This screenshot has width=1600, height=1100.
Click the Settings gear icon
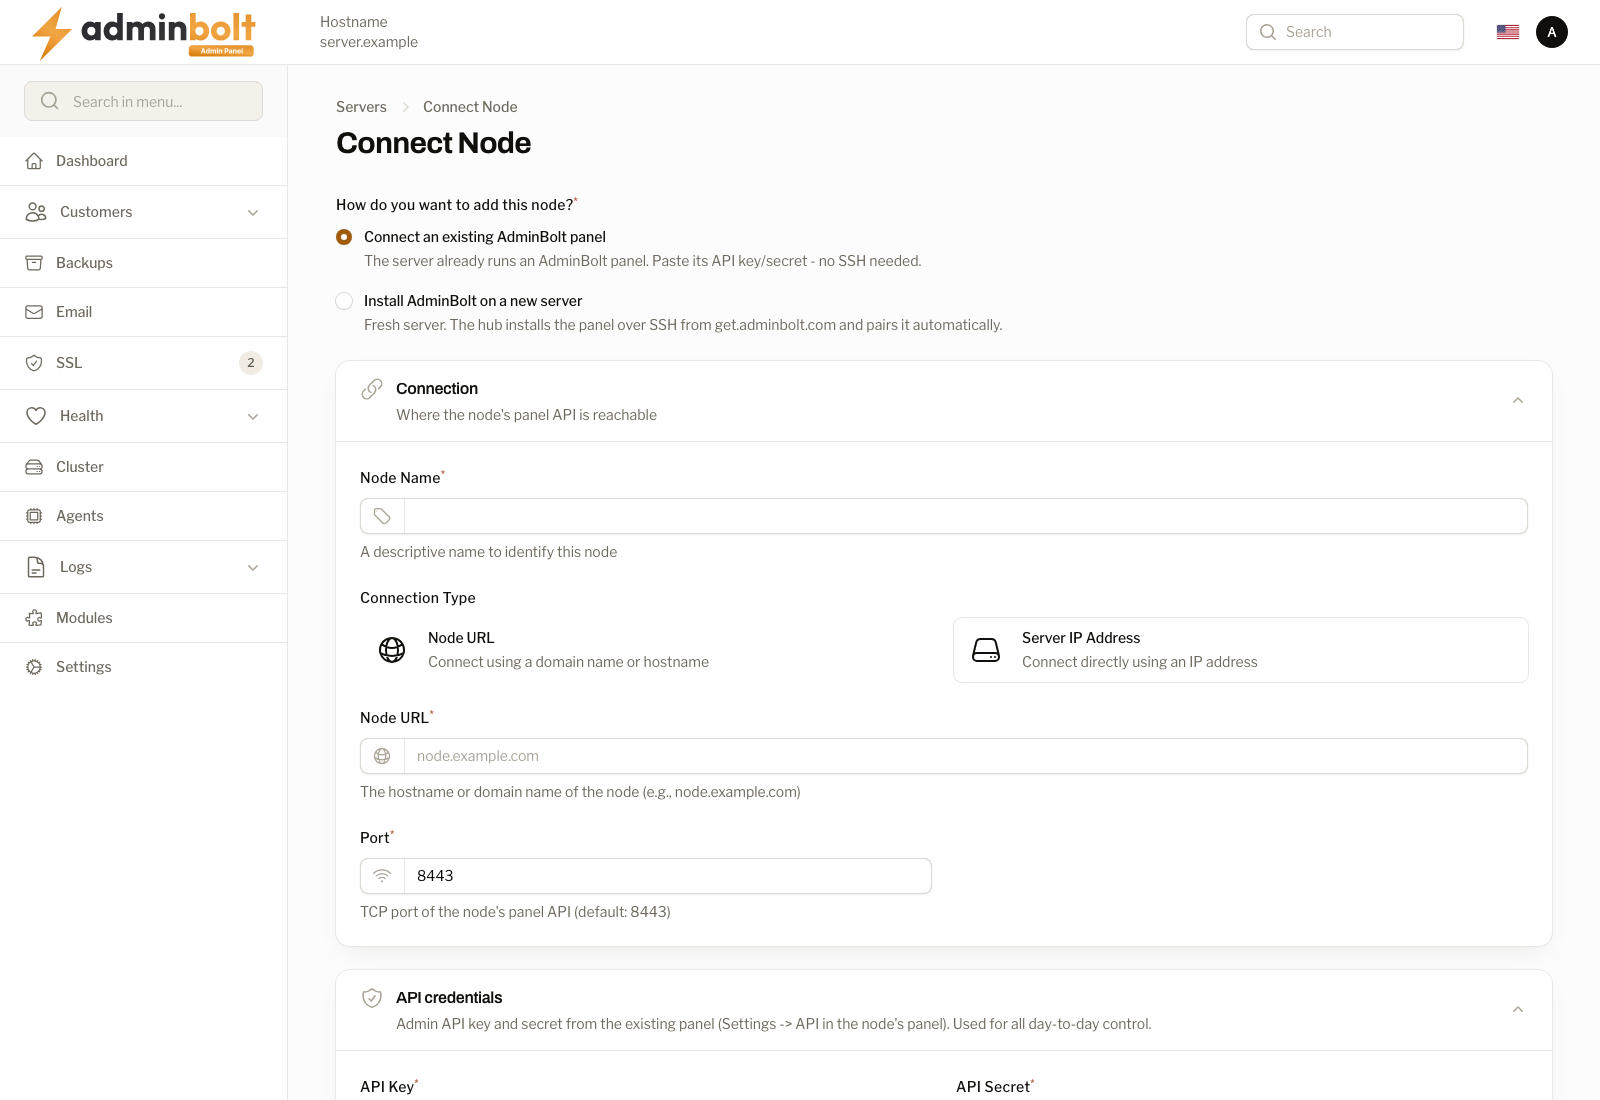[34, 667]
